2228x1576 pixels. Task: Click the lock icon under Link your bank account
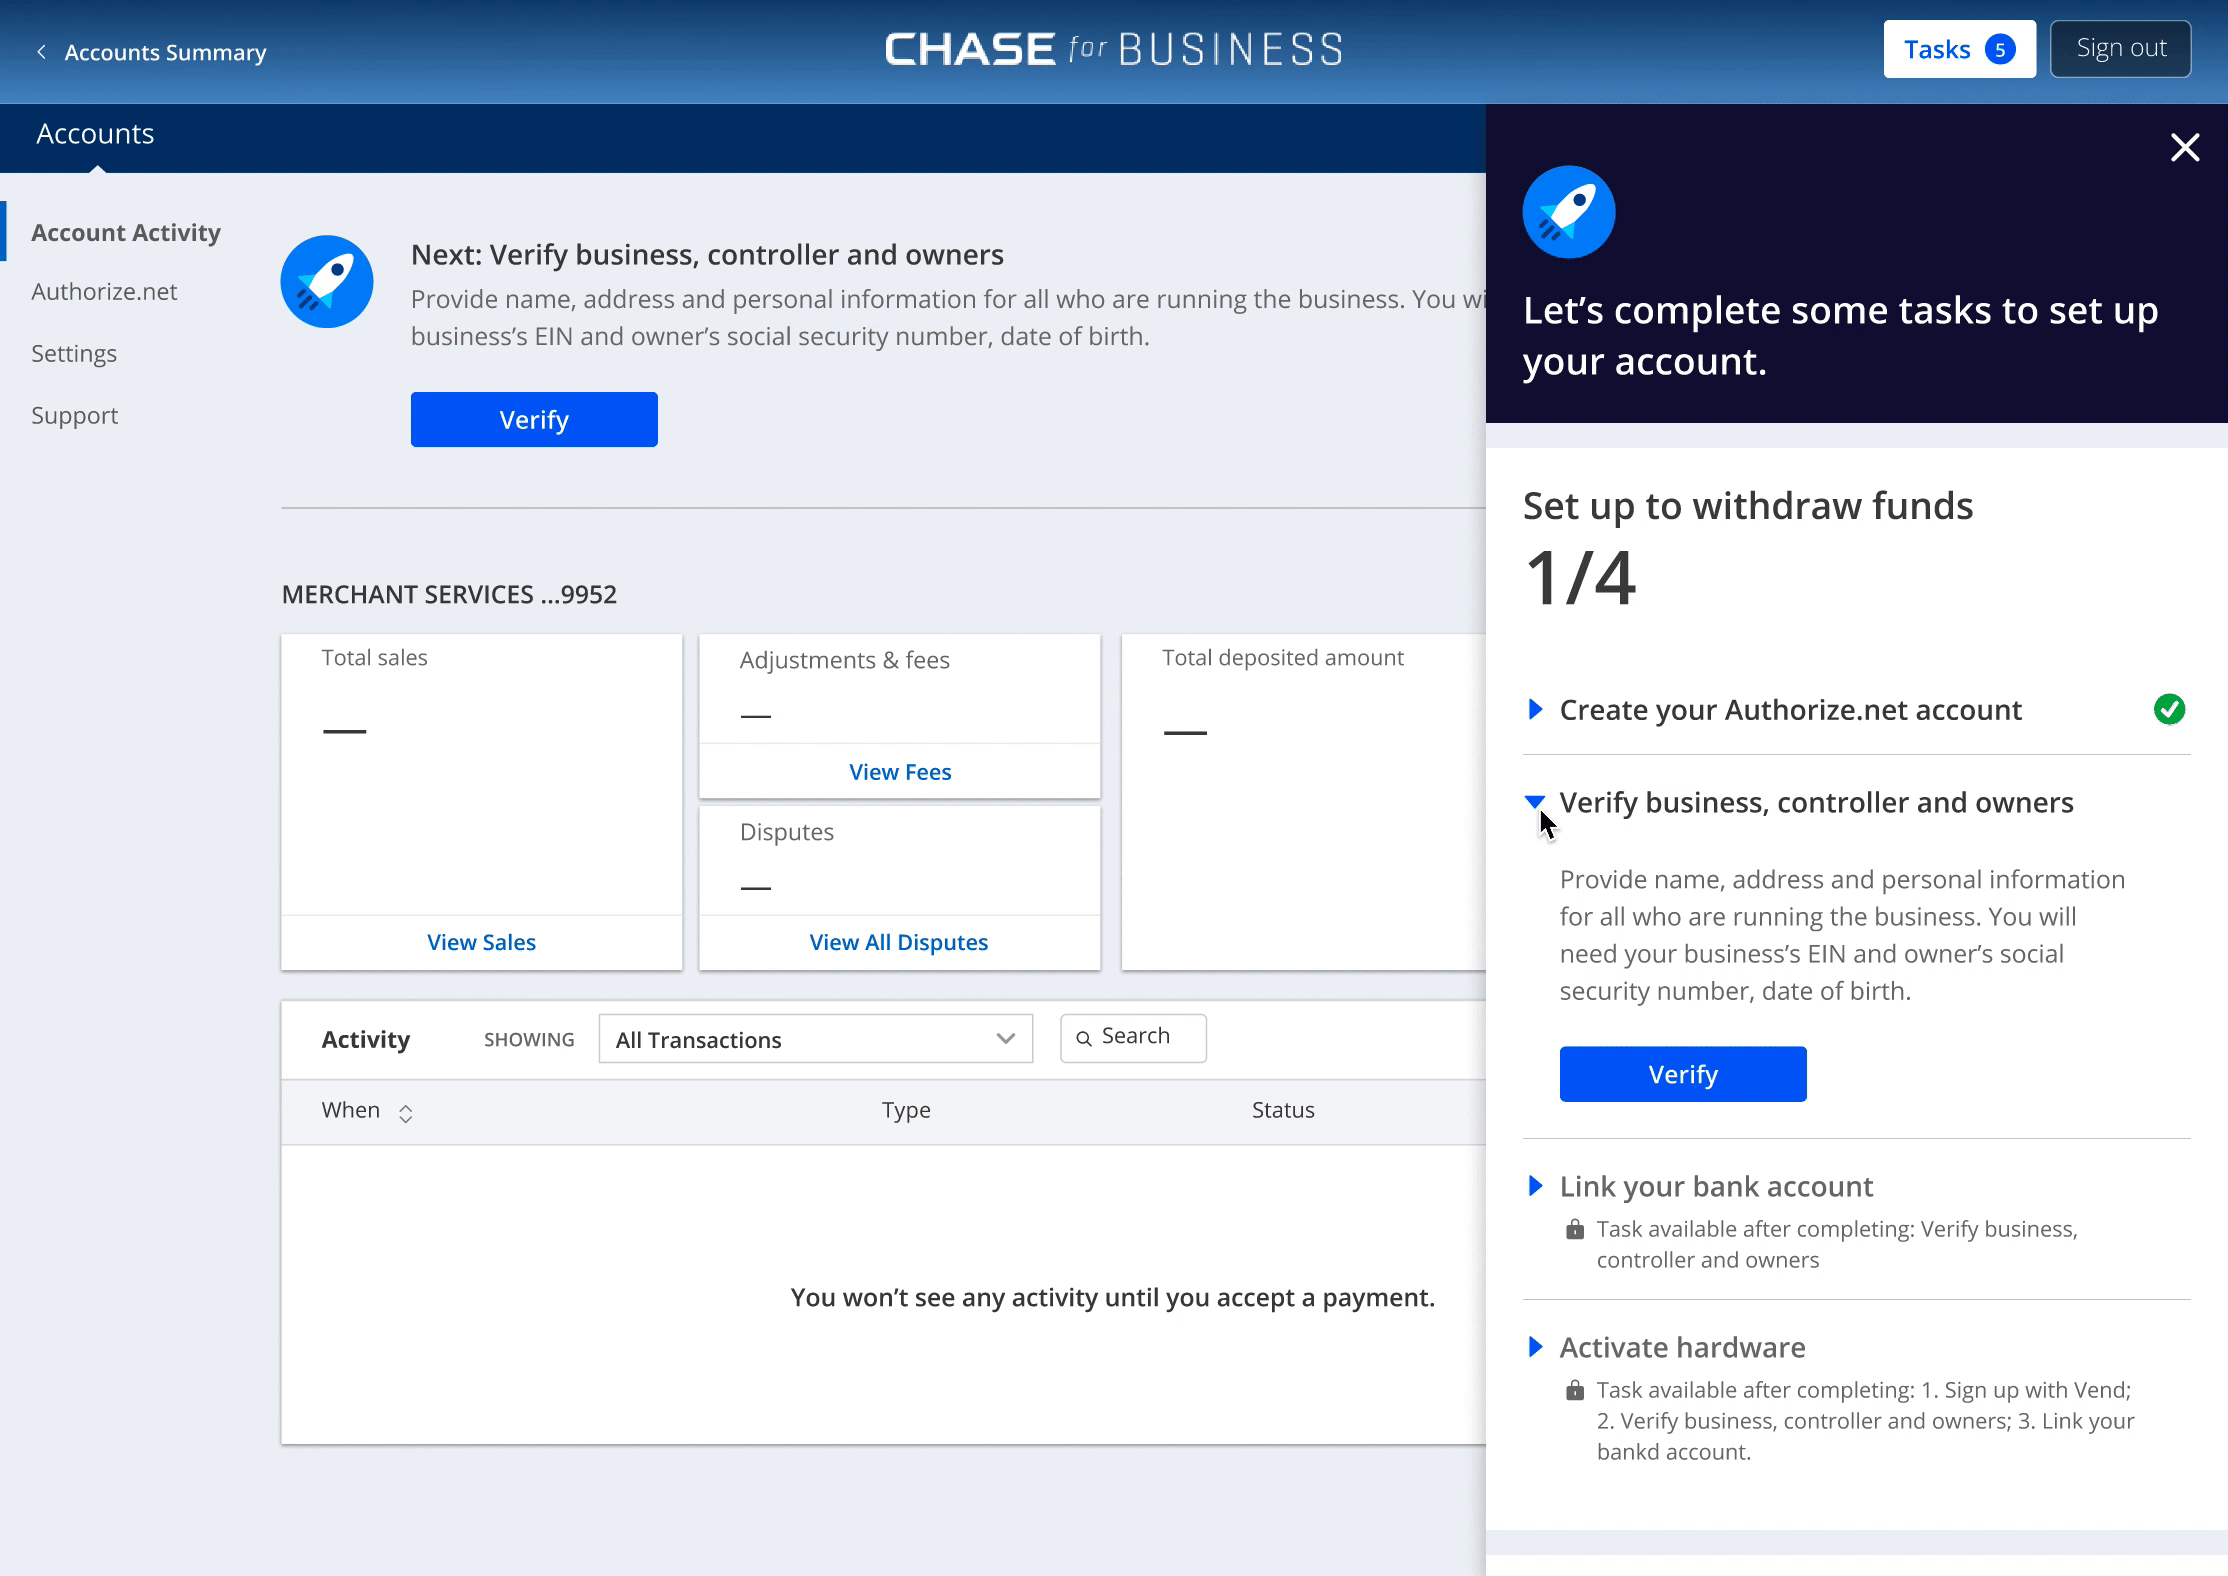(x=1575, y=1229)
